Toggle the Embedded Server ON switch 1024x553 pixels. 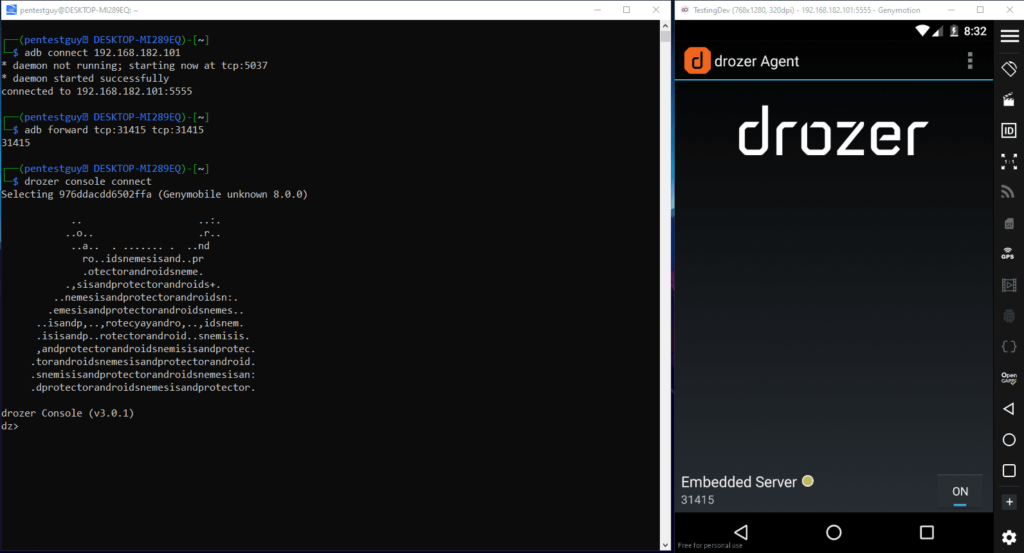(x=960, y=492)
